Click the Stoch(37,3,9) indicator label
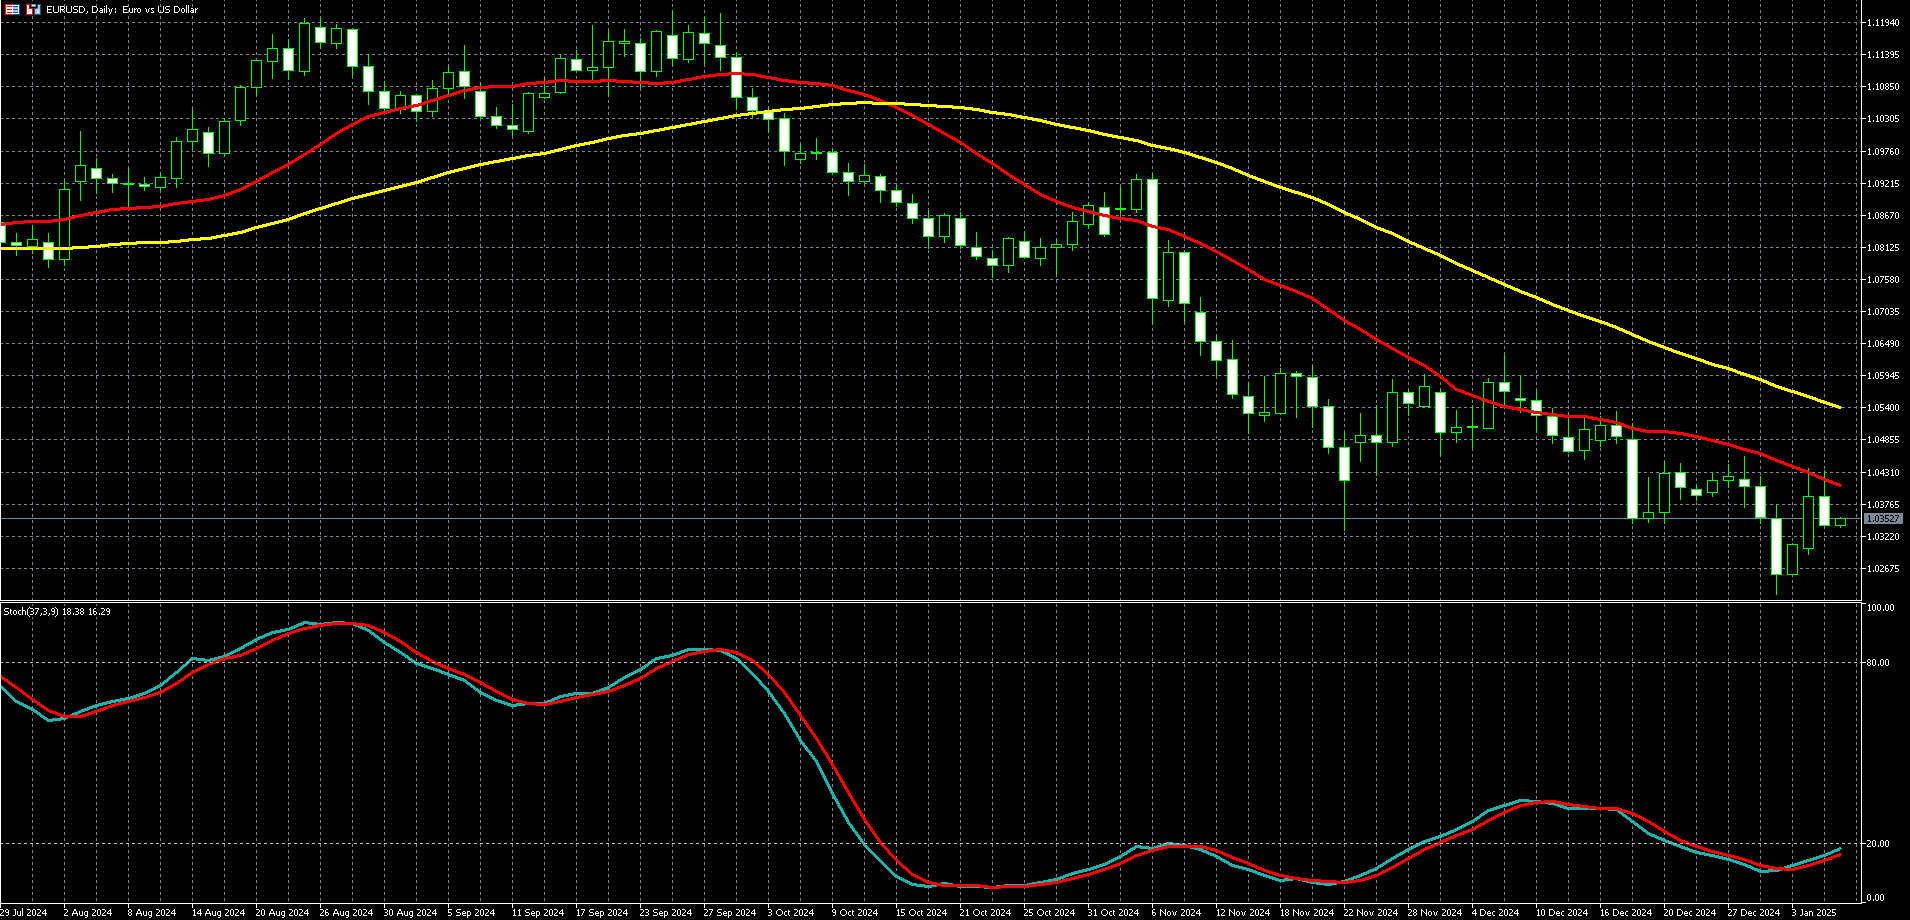 57,611
